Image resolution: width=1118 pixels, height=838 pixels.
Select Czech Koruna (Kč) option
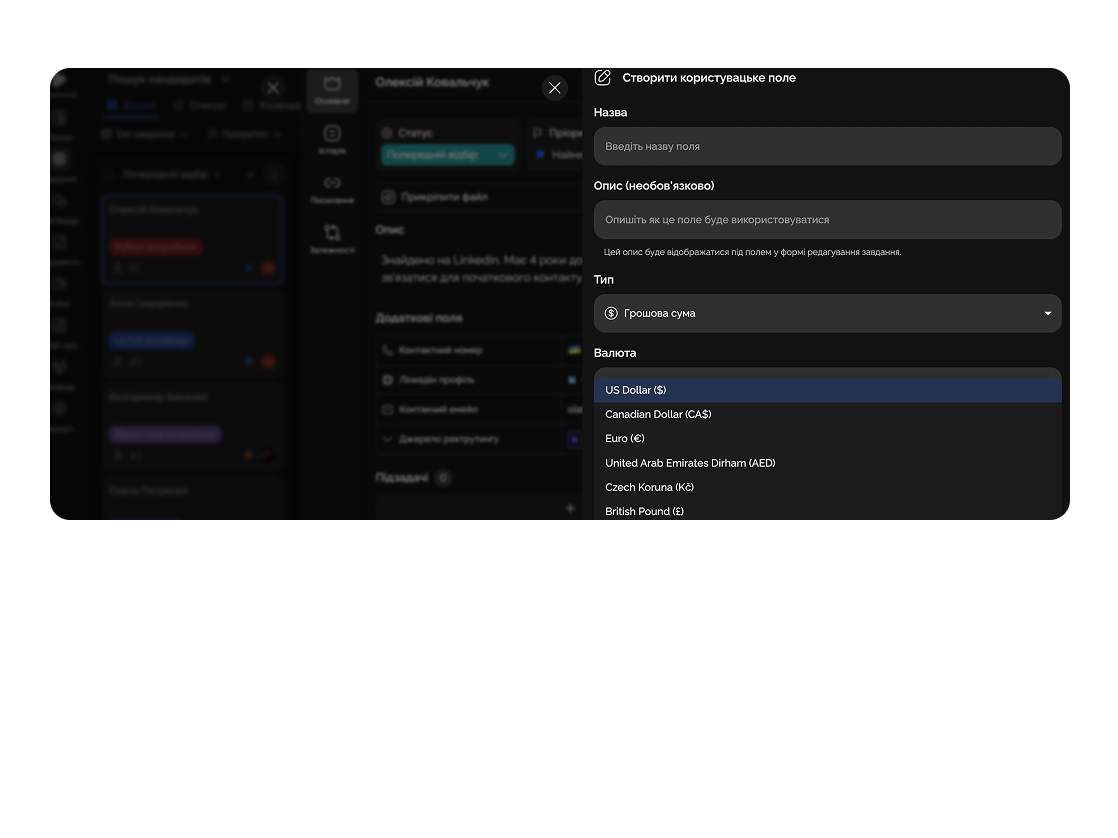tap(827, 487)
